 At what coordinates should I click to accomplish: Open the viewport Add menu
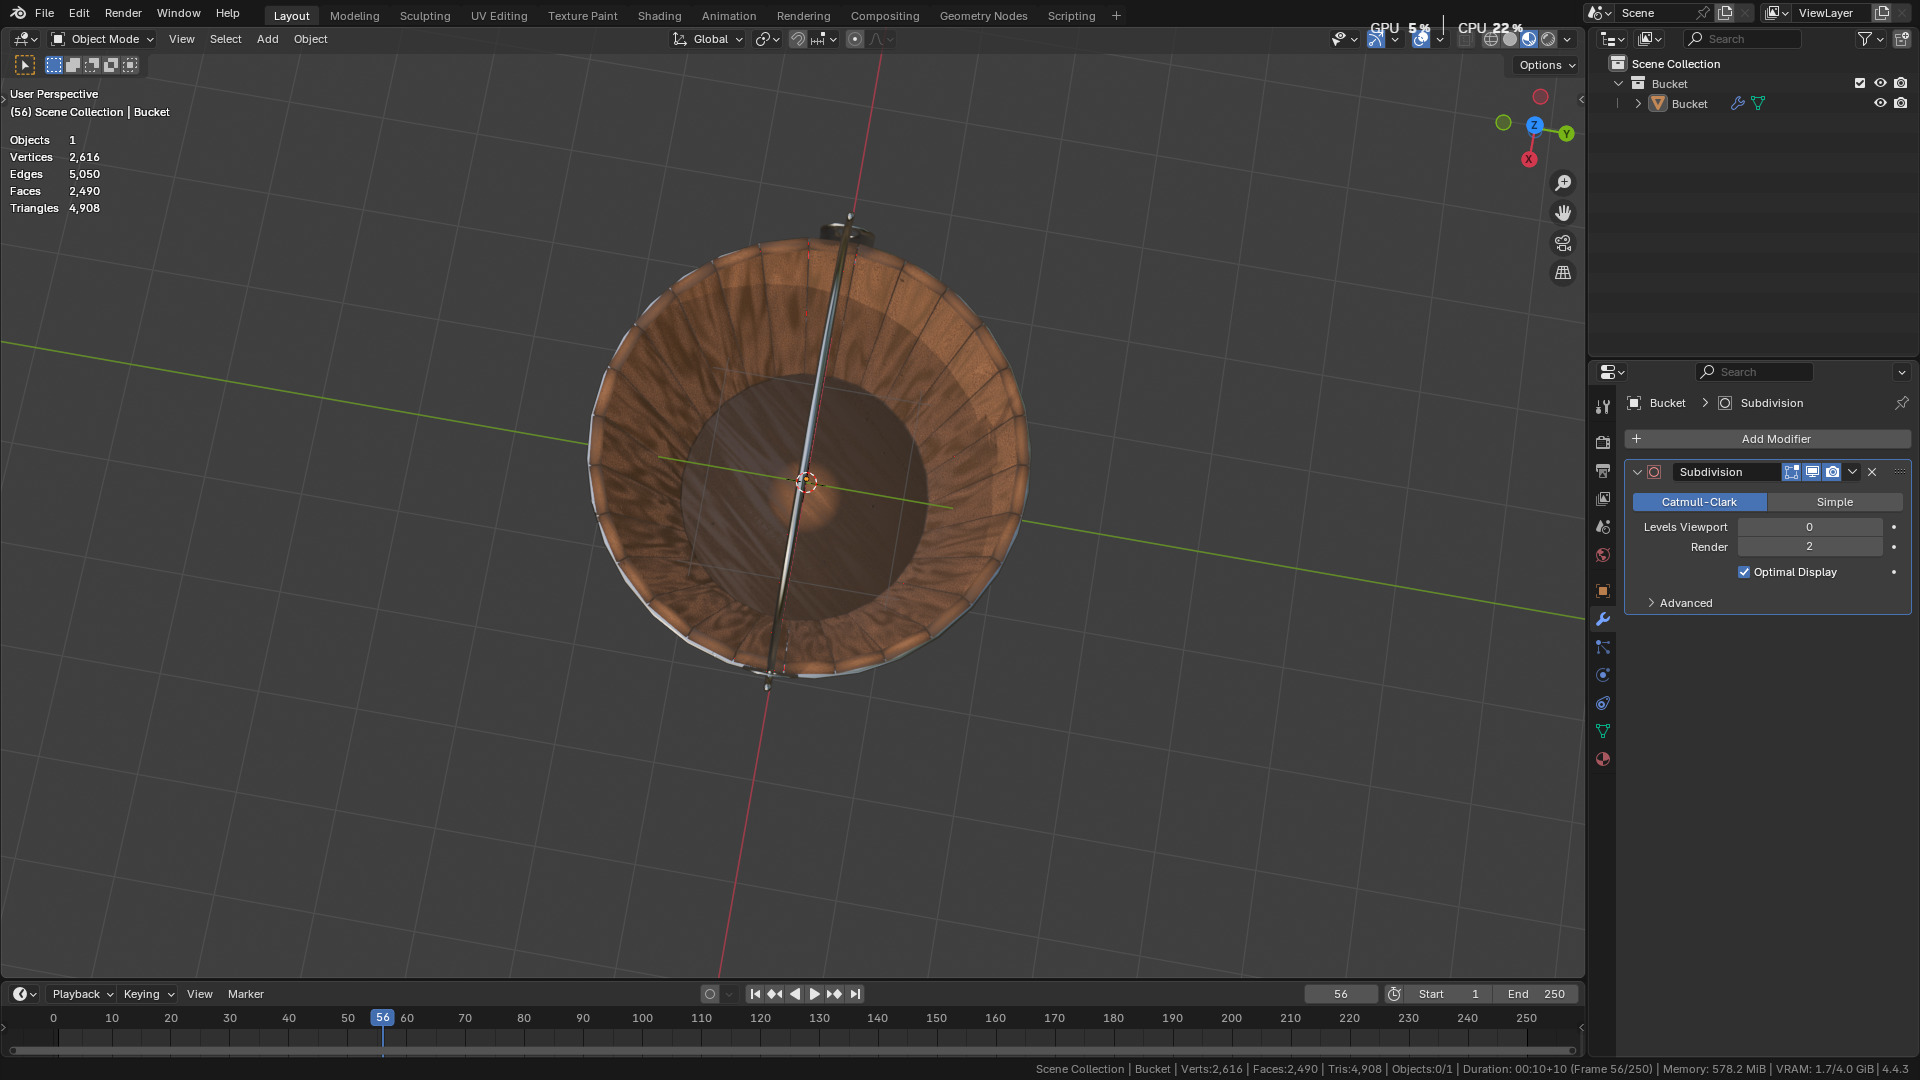(x=267, y=39)
